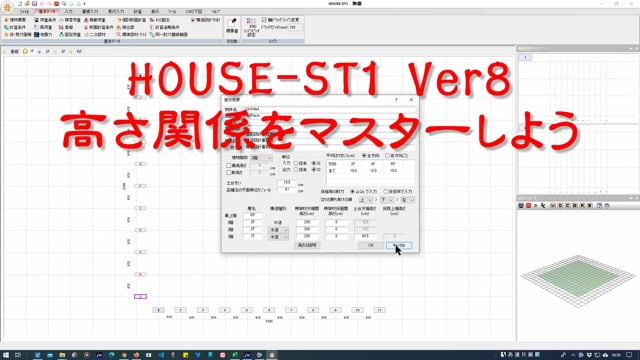This screenshot has width=640, height=360.
Task: Click the 土台せい input field
Action: pyautogui.click(x=287, y=182)
